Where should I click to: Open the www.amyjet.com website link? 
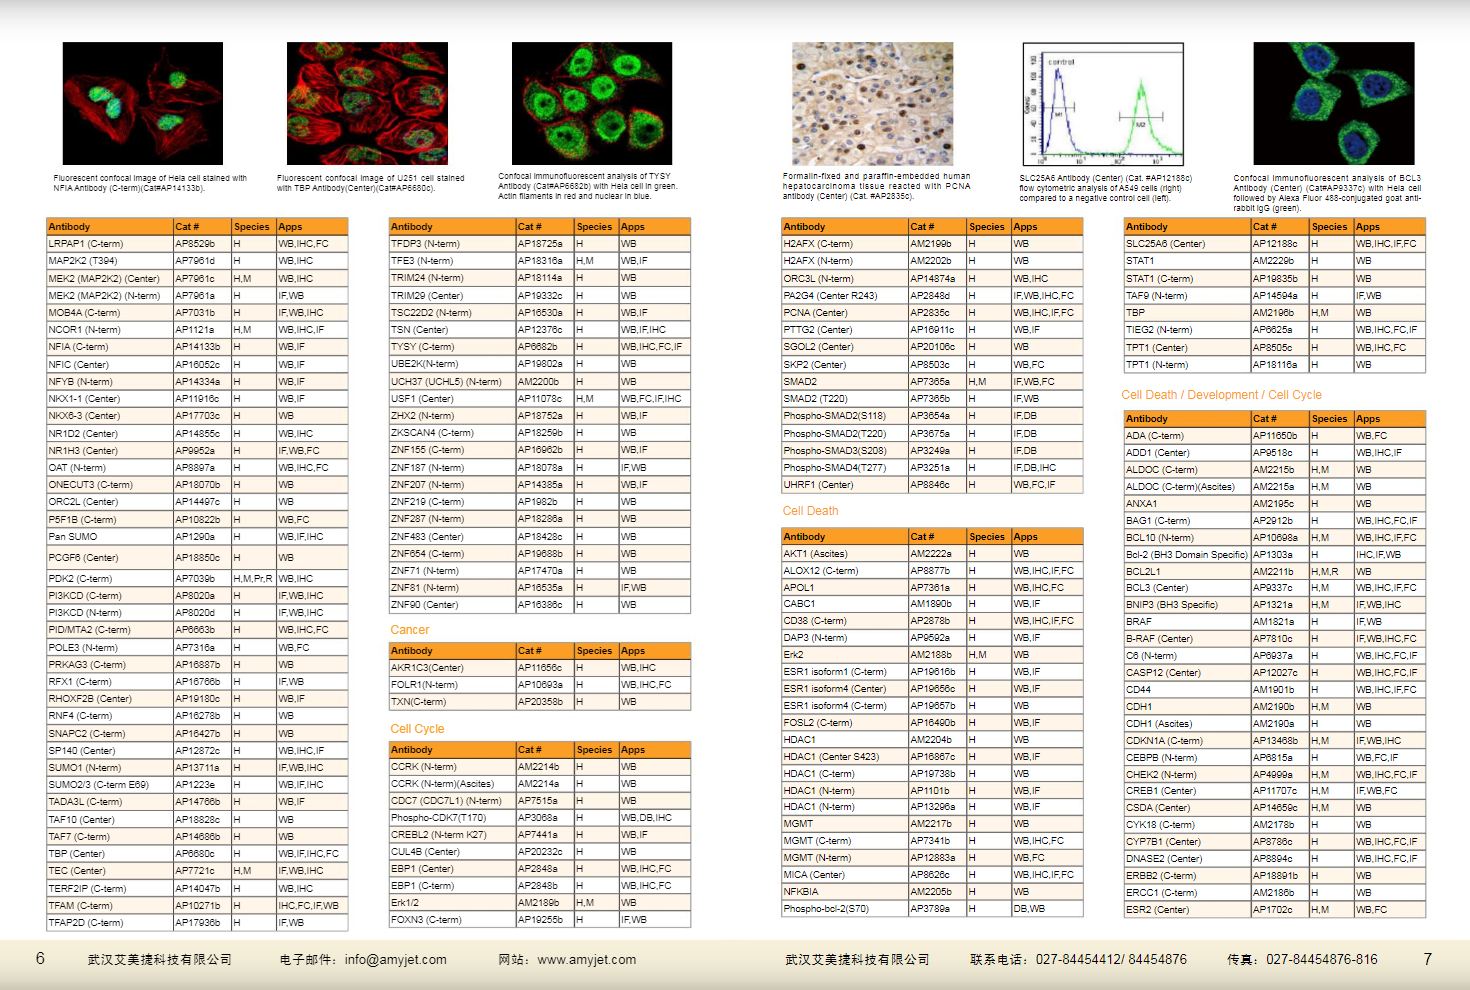coord(586,959)
